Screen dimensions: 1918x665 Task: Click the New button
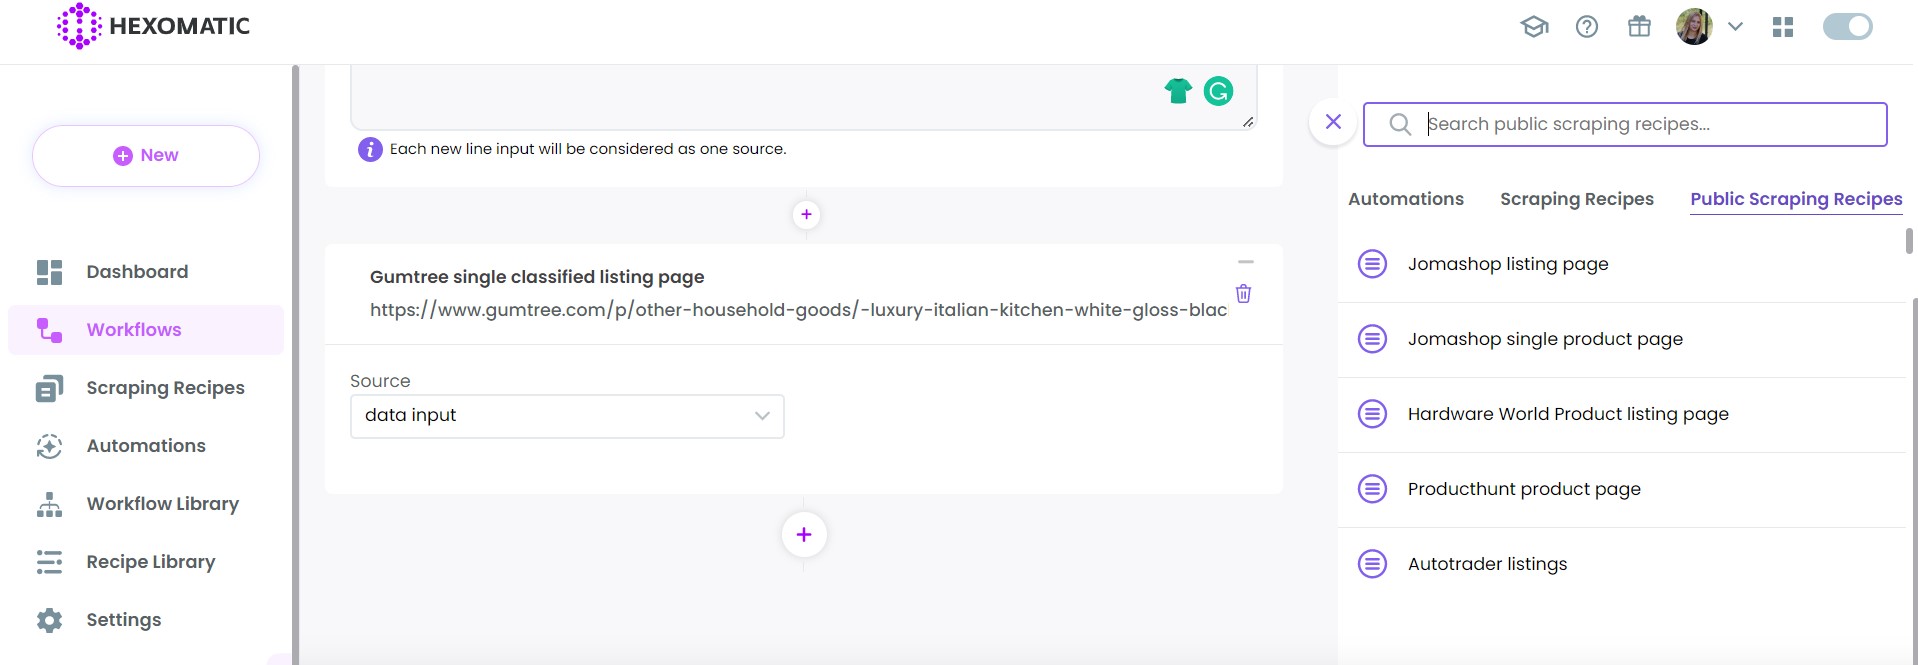[x=146, y=156]
